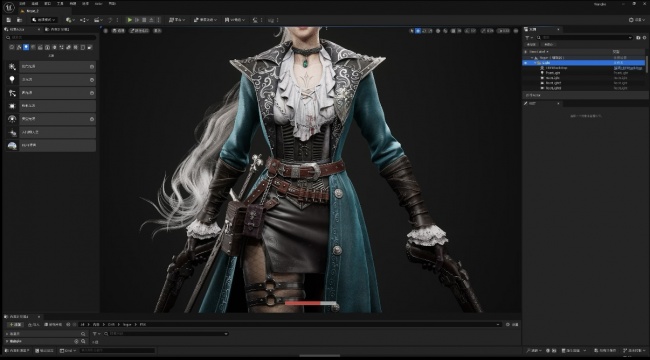Open the second menu bar item

[34, 4]
